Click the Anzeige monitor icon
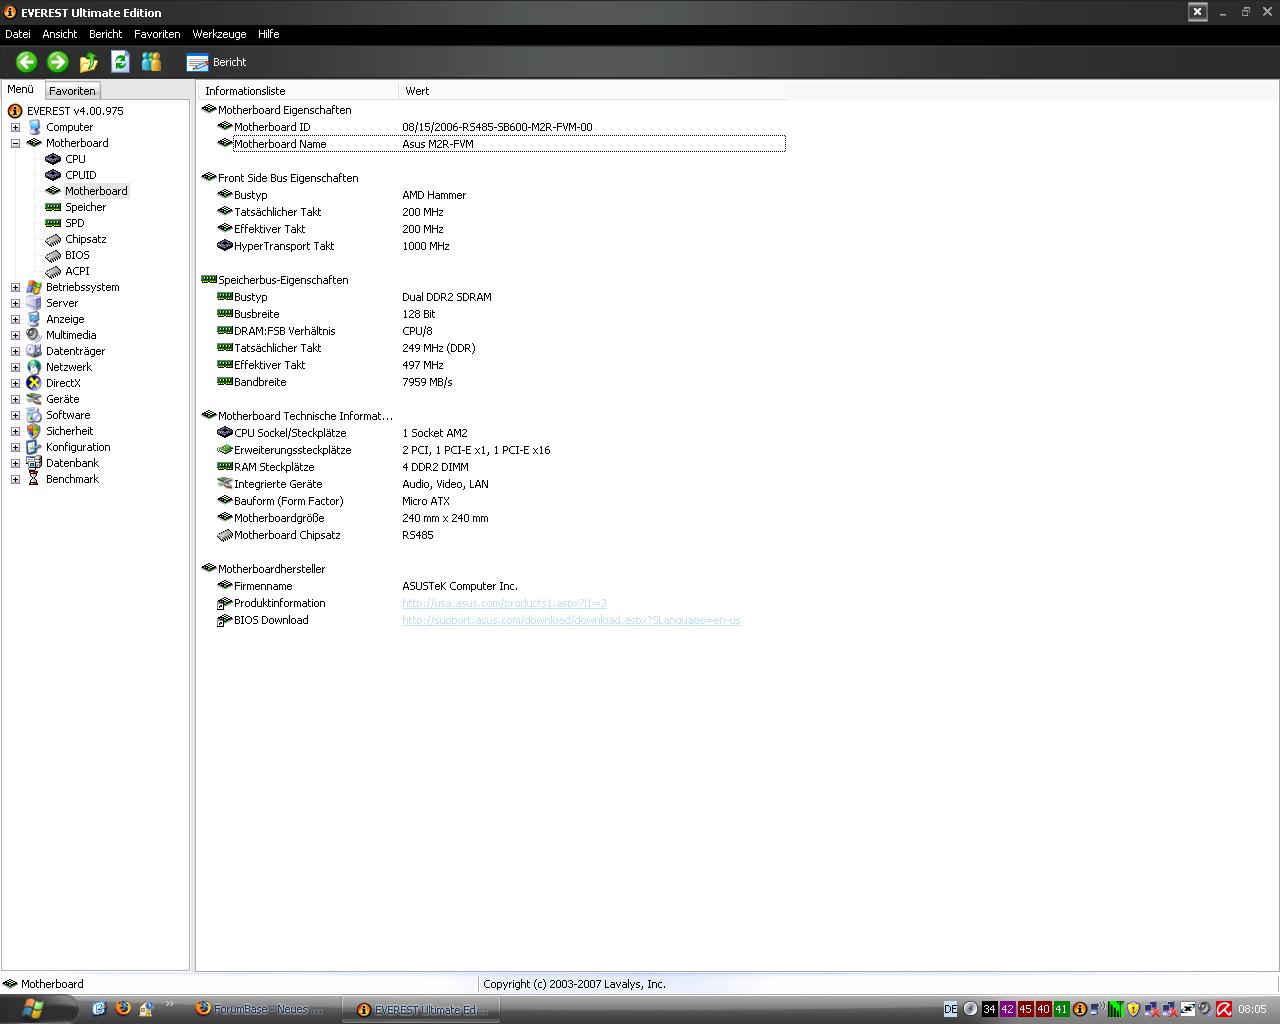 coord(34,319)
